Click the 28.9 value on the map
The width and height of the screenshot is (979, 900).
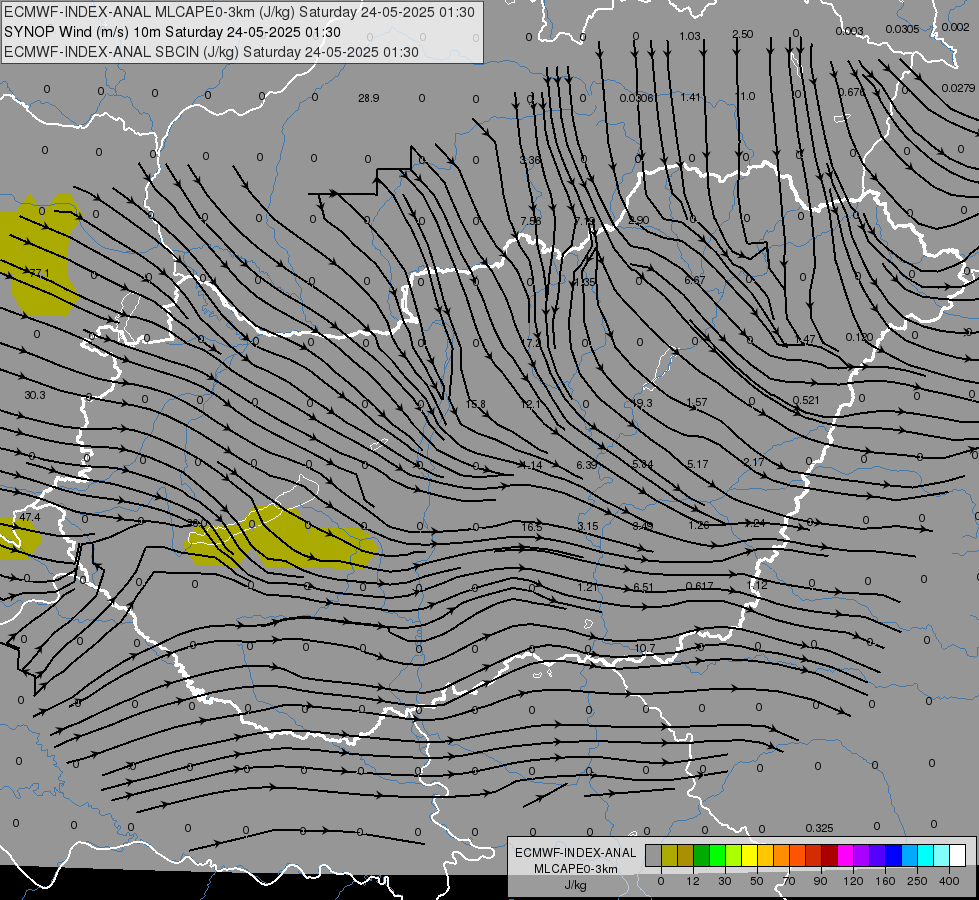tap(368, 98)
